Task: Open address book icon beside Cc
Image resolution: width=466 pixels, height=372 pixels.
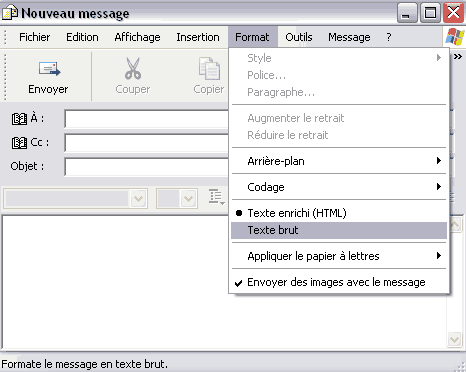Action: [19, 143]
